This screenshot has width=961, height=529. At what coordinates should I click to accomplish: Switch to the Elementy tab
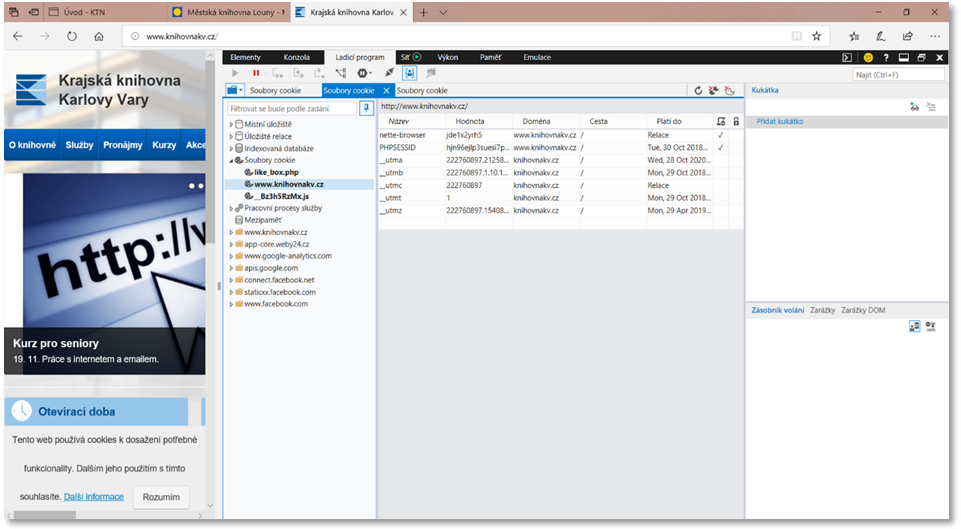point(245,58)
